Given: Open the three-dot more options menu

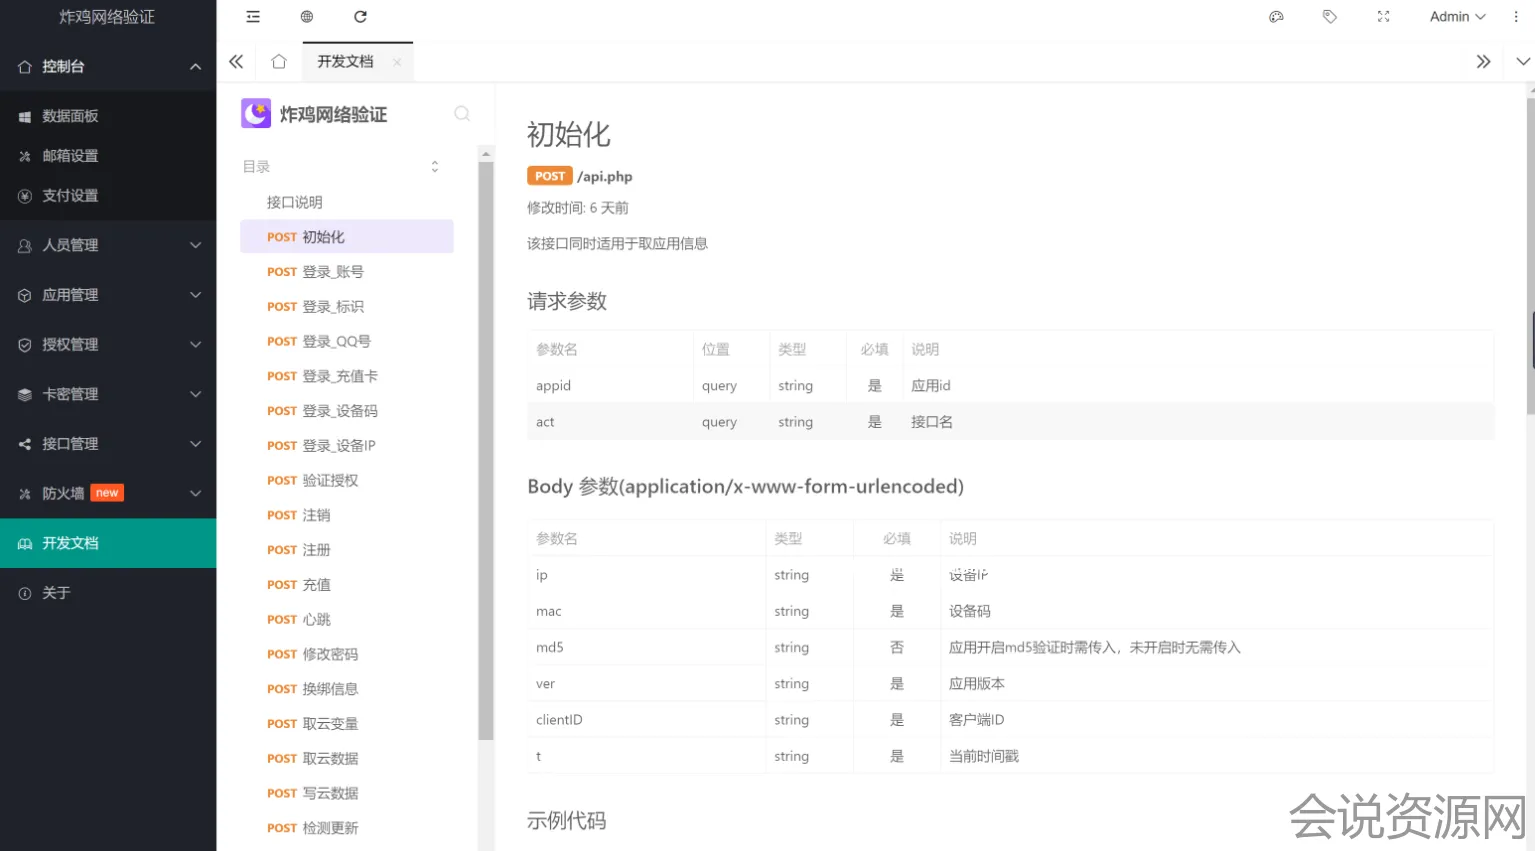Looking at the screenshot, I should click(1516, 17).
